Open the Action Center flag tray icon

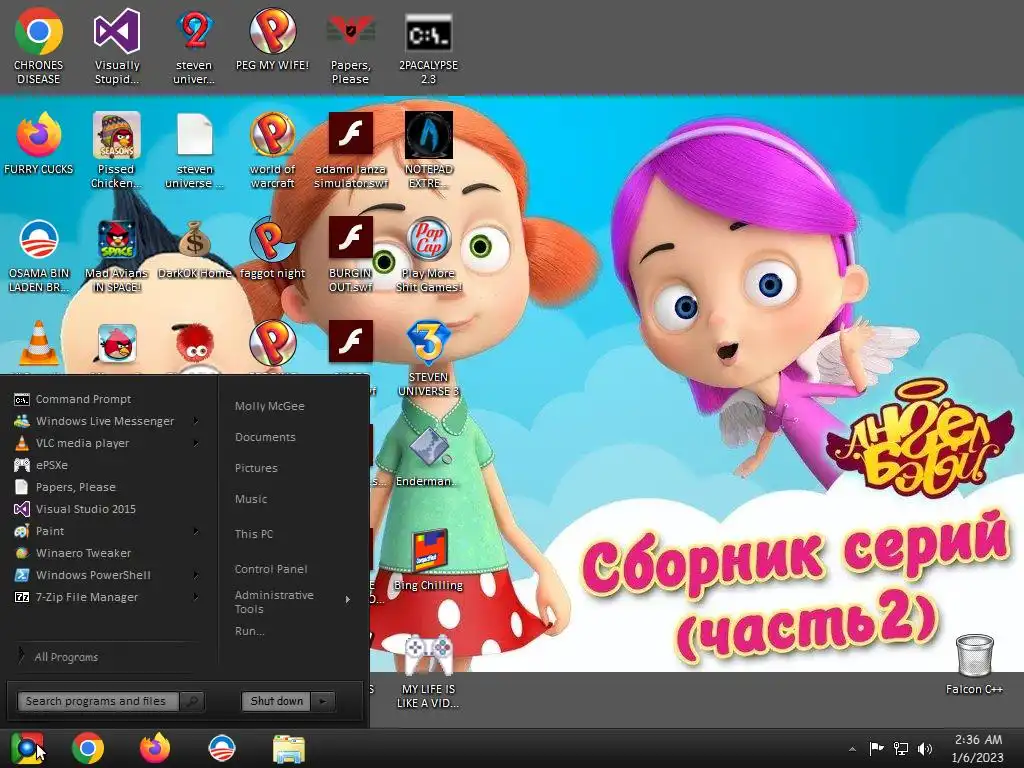click(x=876, y=748)
